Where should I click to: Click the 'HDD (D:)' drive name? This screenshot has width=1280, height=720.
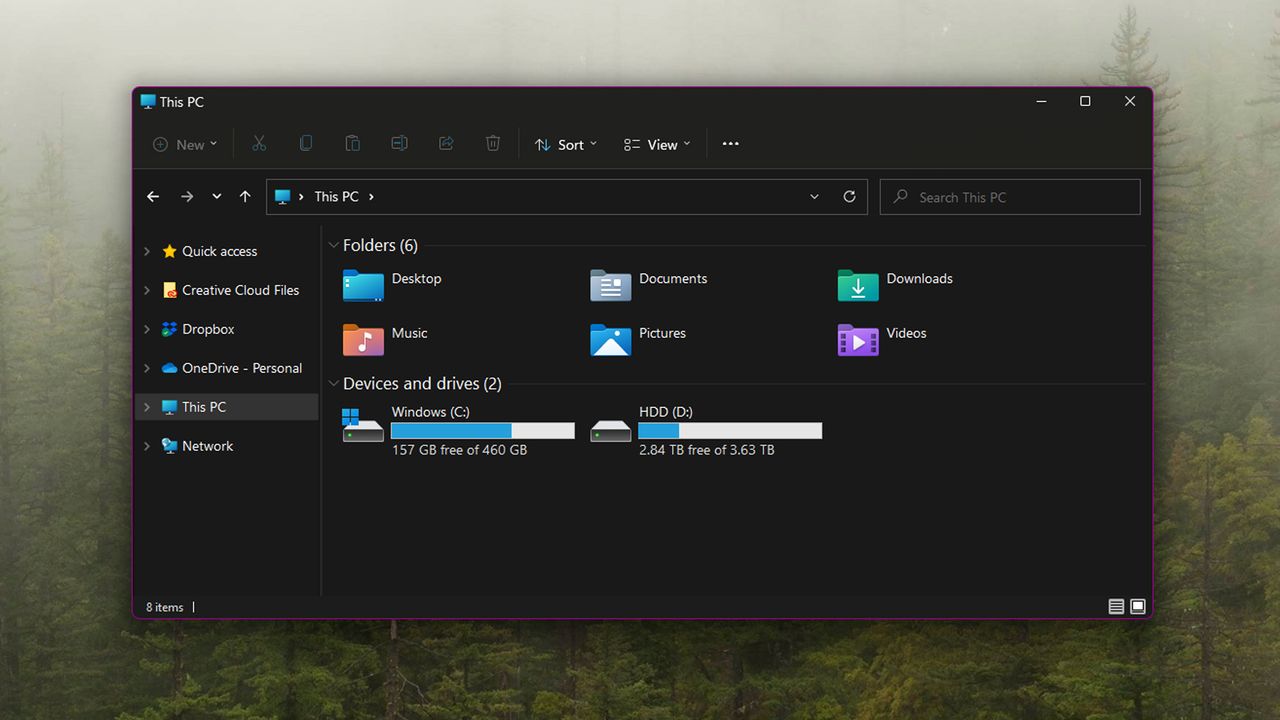click(666, 412)
